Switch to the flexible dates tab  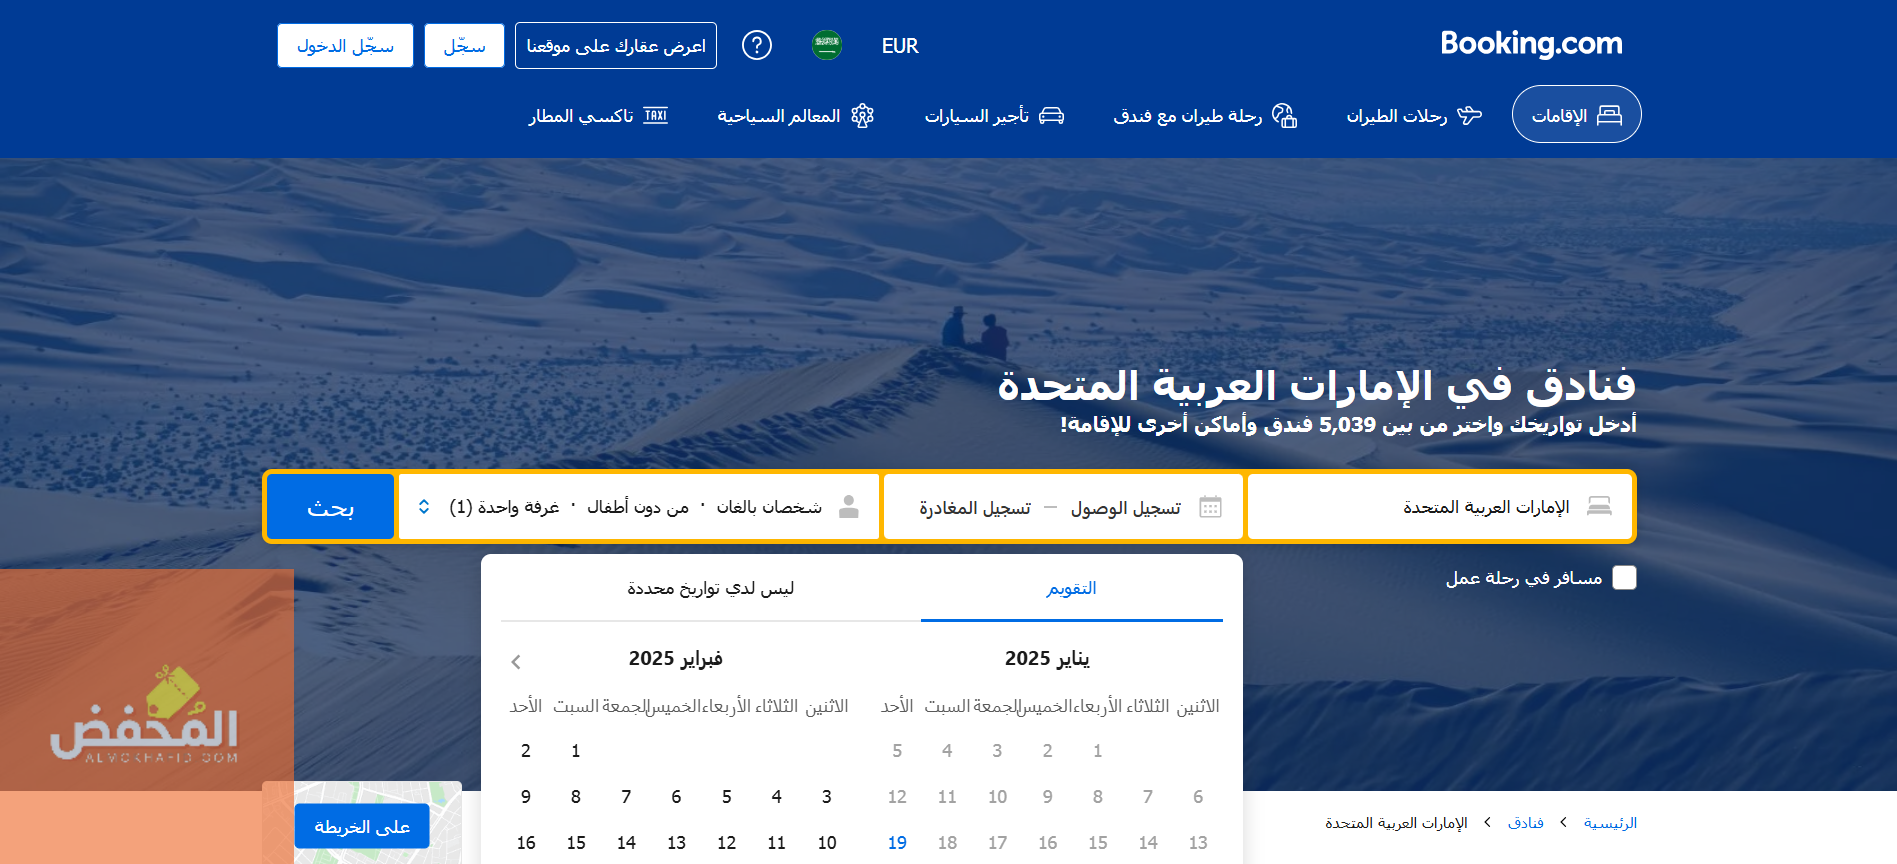coord(710,589)
